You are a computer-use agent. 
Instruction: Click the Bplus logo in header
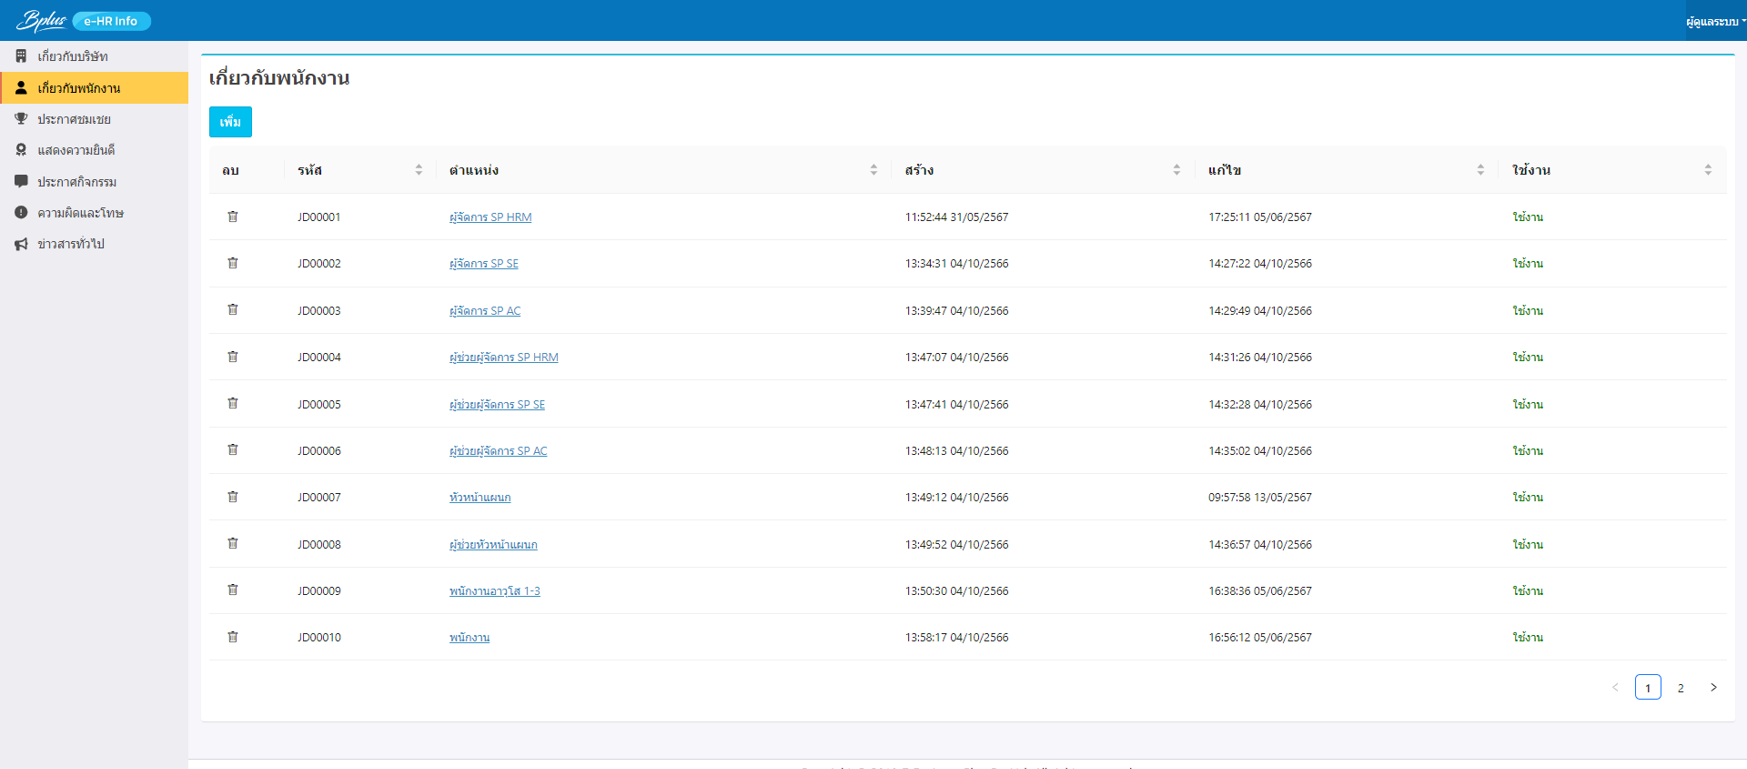(x=41, y=20)
